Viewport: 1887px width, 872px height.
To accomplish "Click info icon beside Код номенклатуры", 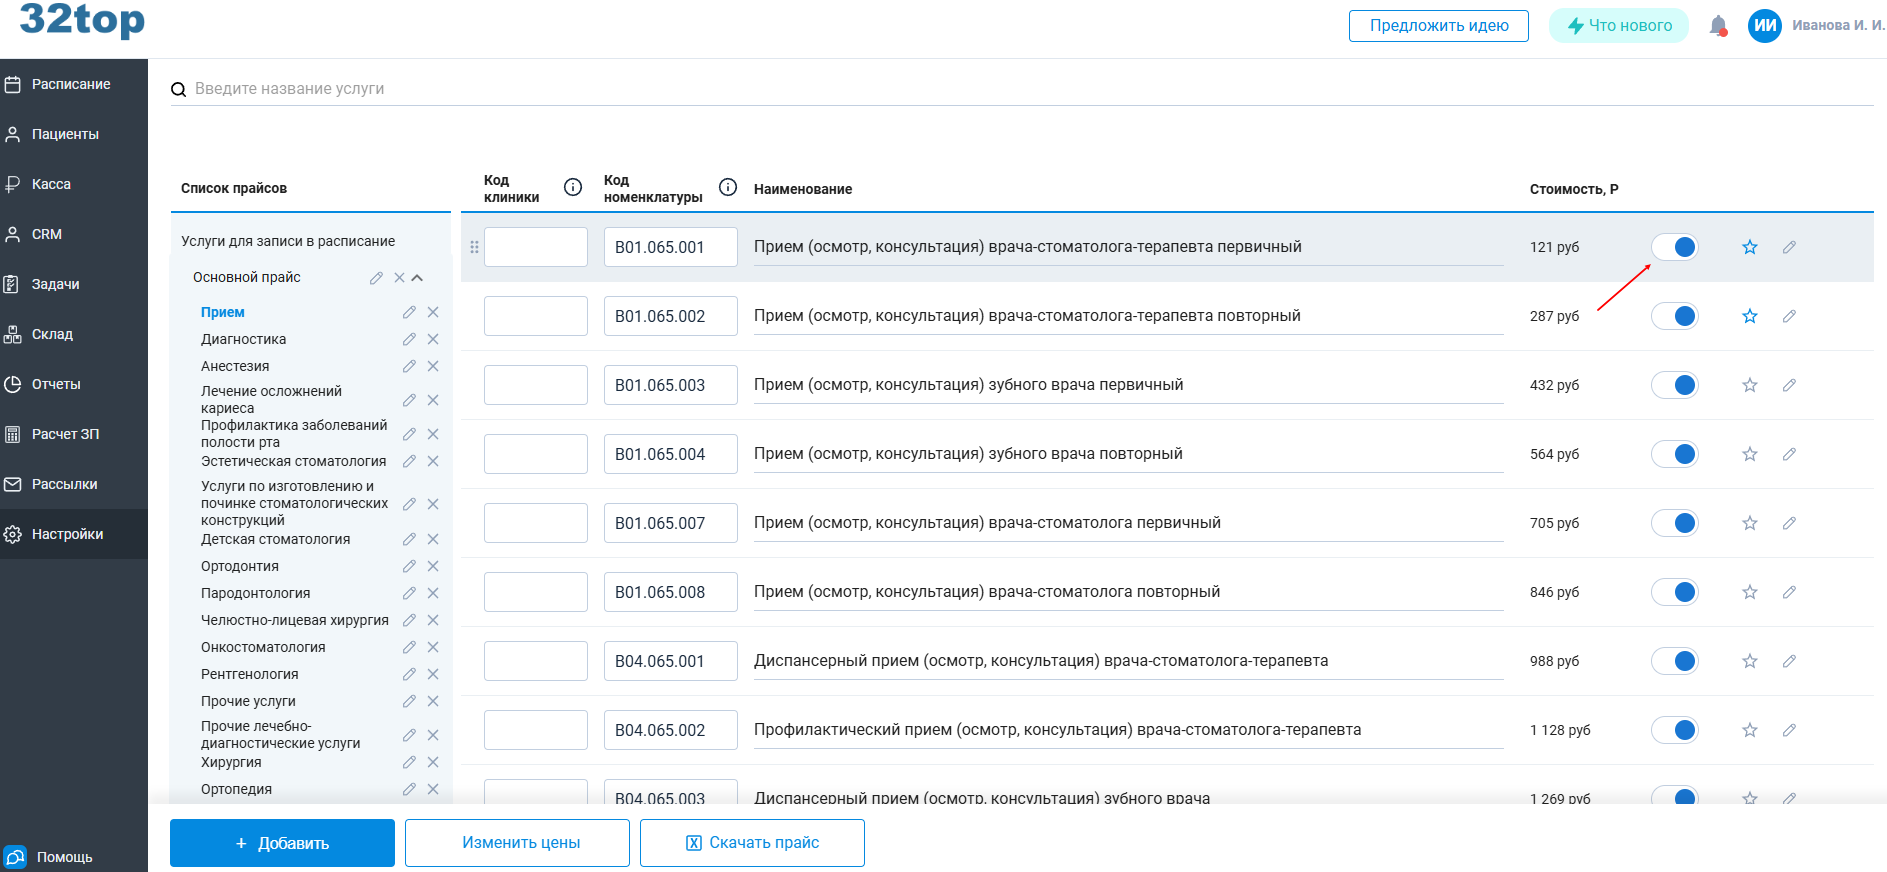I will point(728,187).
